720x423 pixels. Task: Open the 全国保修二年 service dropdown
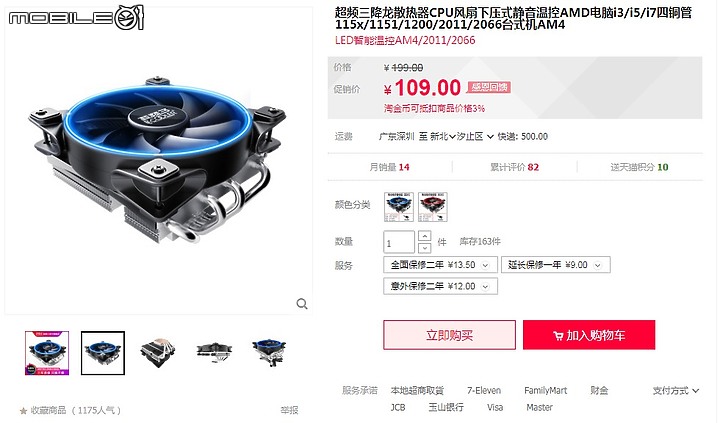pyautogui.click(x=485, y=265)
